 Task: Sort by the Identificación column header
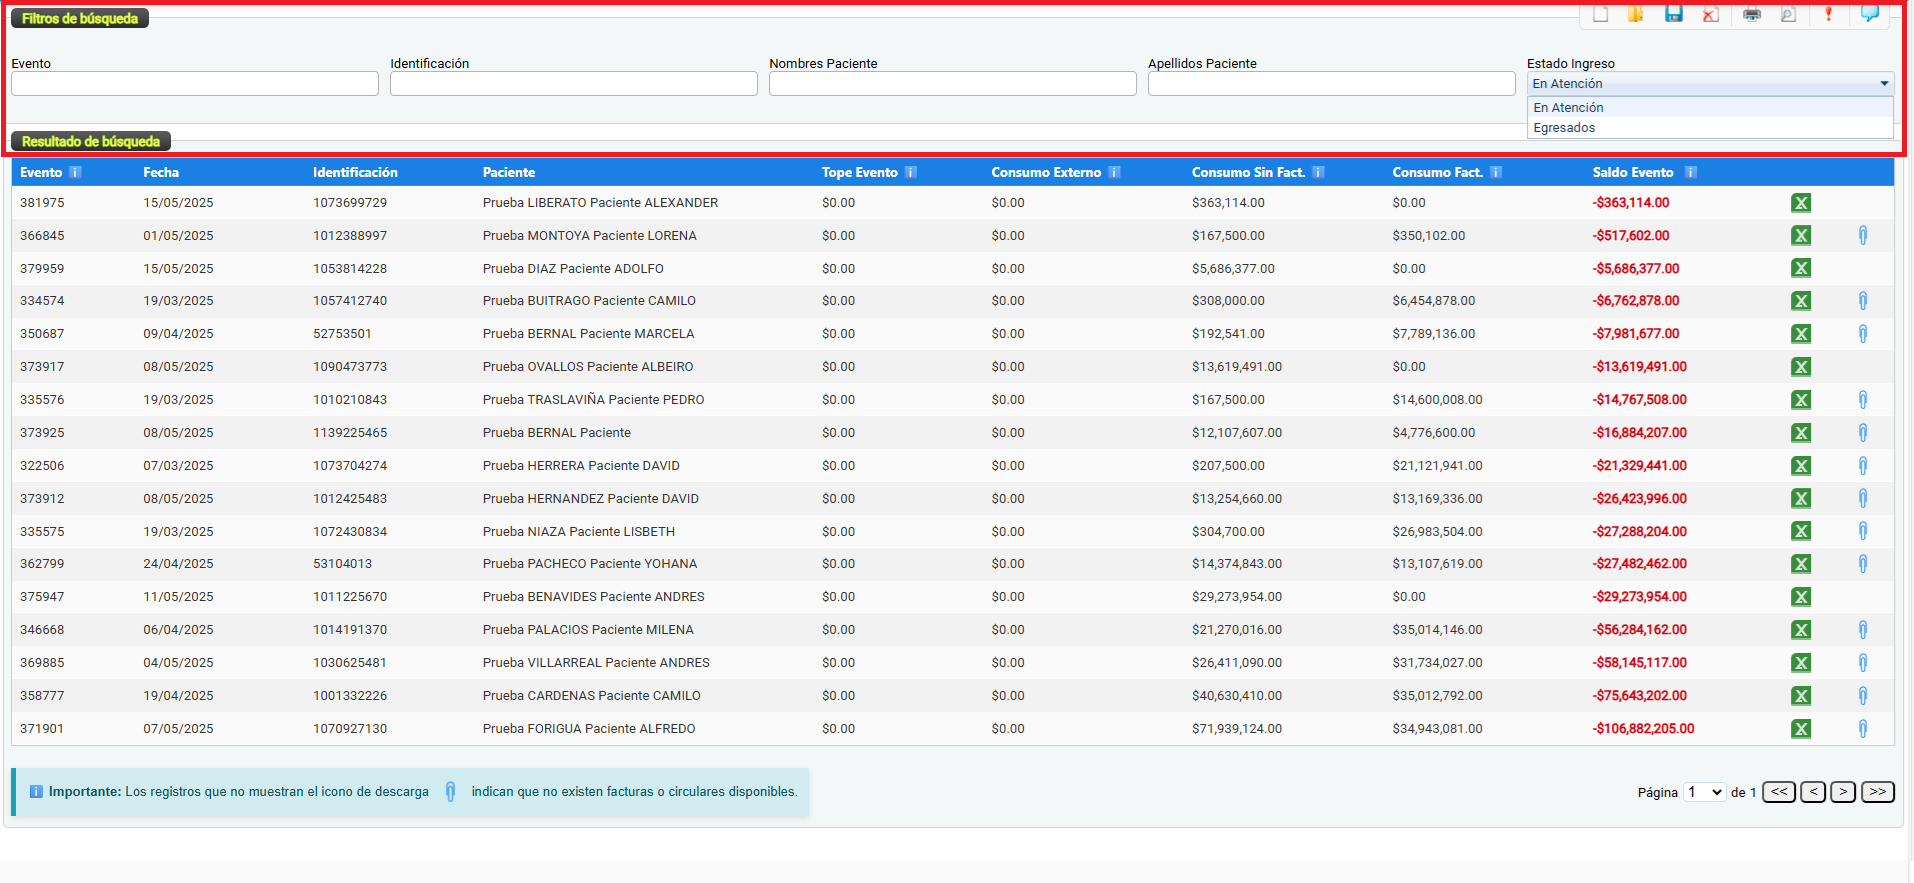(355, 172)
